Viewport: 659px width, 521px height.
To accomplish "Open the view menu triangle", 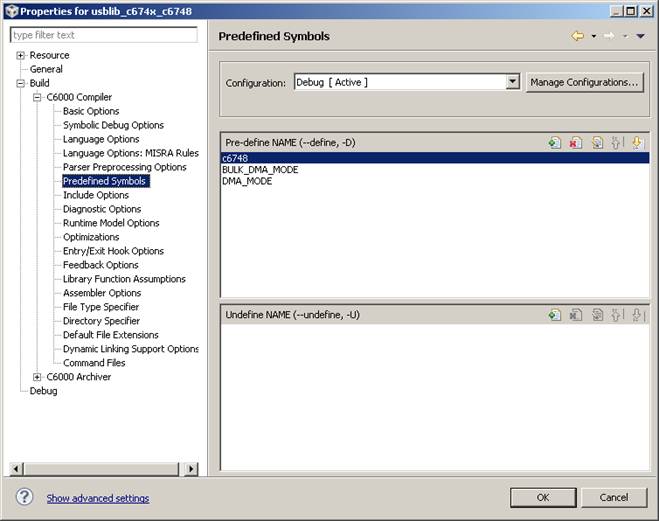I will coord(641,36).
